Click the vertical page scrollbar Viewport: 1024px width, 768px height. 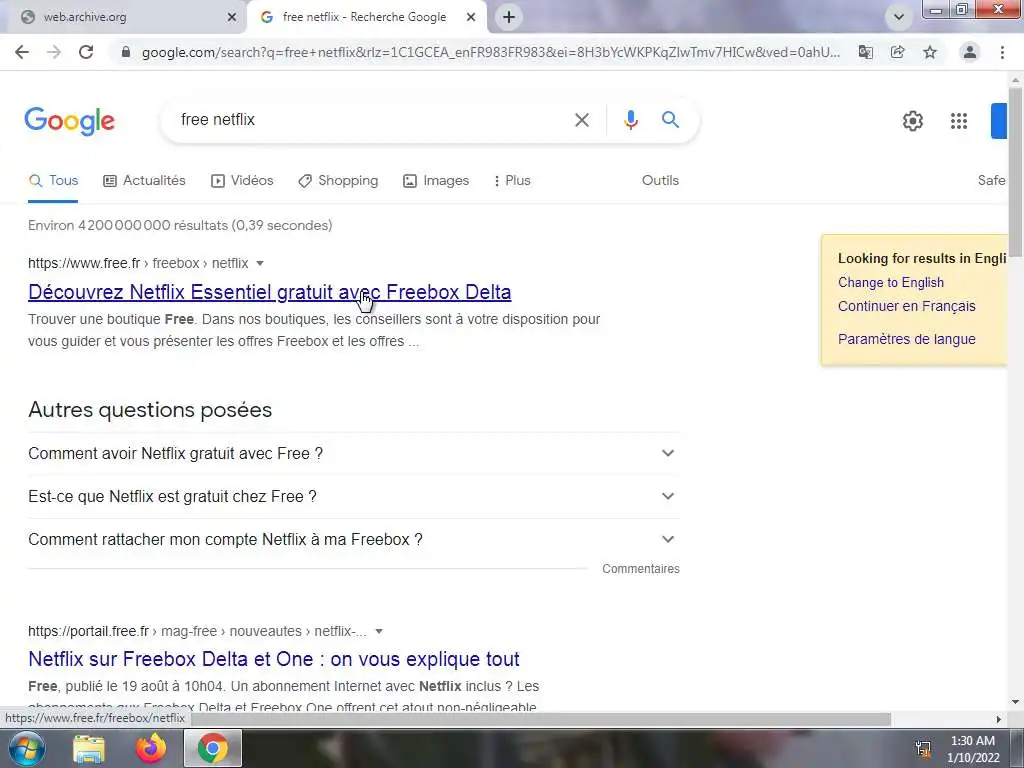coord(1015,172)
